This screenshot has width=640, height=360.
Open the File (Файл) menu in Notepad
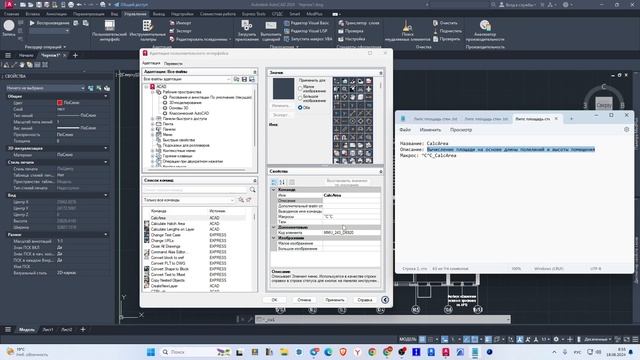405,130
